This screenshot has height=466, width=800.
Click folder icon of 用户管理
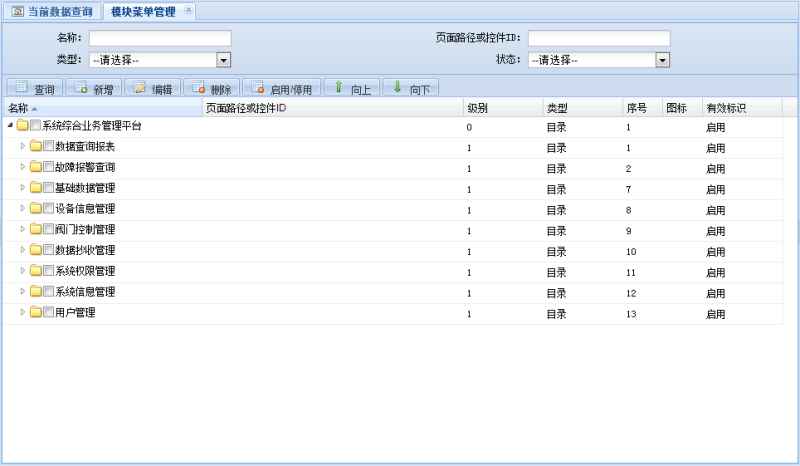36,312
